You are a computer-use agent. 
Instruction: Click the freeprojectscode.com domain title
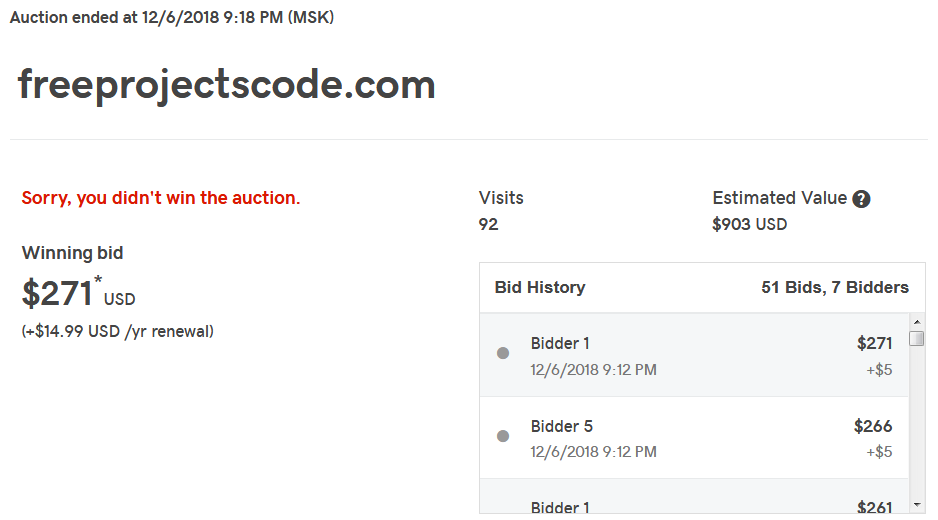(x=227, y=85)
